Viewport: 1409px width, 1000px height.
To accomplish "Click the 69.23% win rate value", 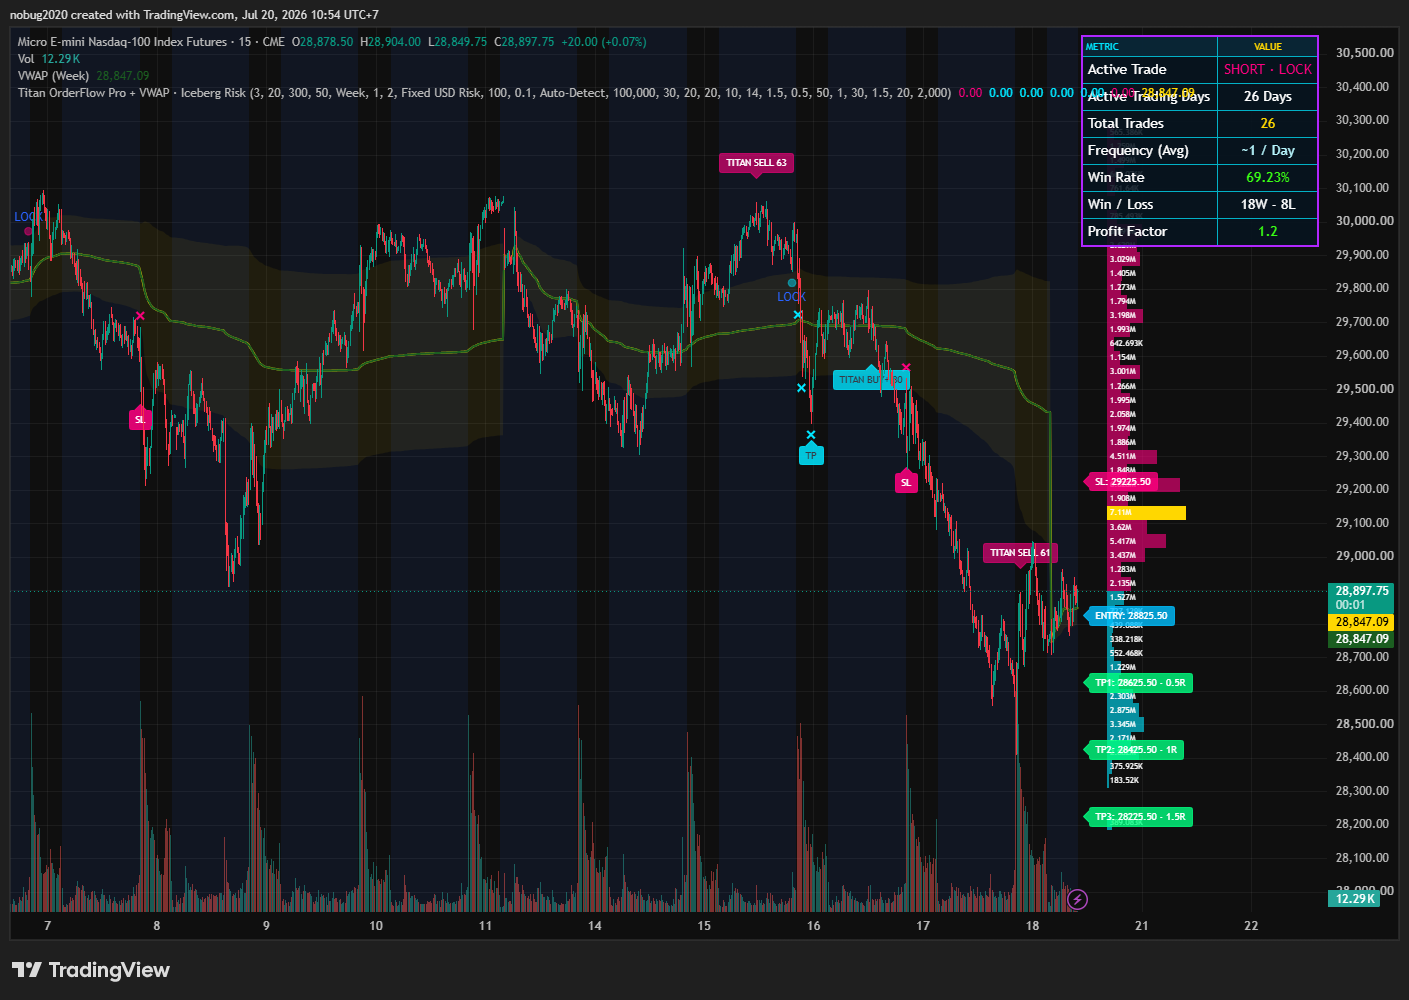I will point(1268,178).
